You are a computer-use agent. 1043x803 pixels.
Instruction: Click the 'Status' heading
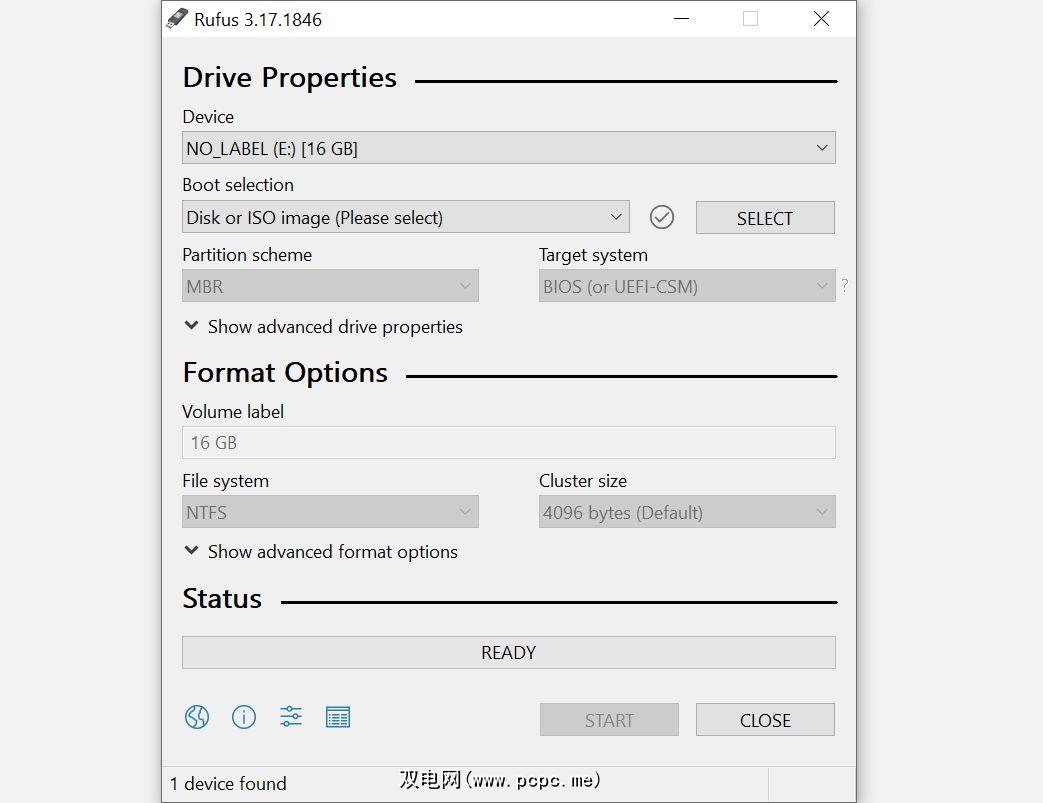pos(222,598)
